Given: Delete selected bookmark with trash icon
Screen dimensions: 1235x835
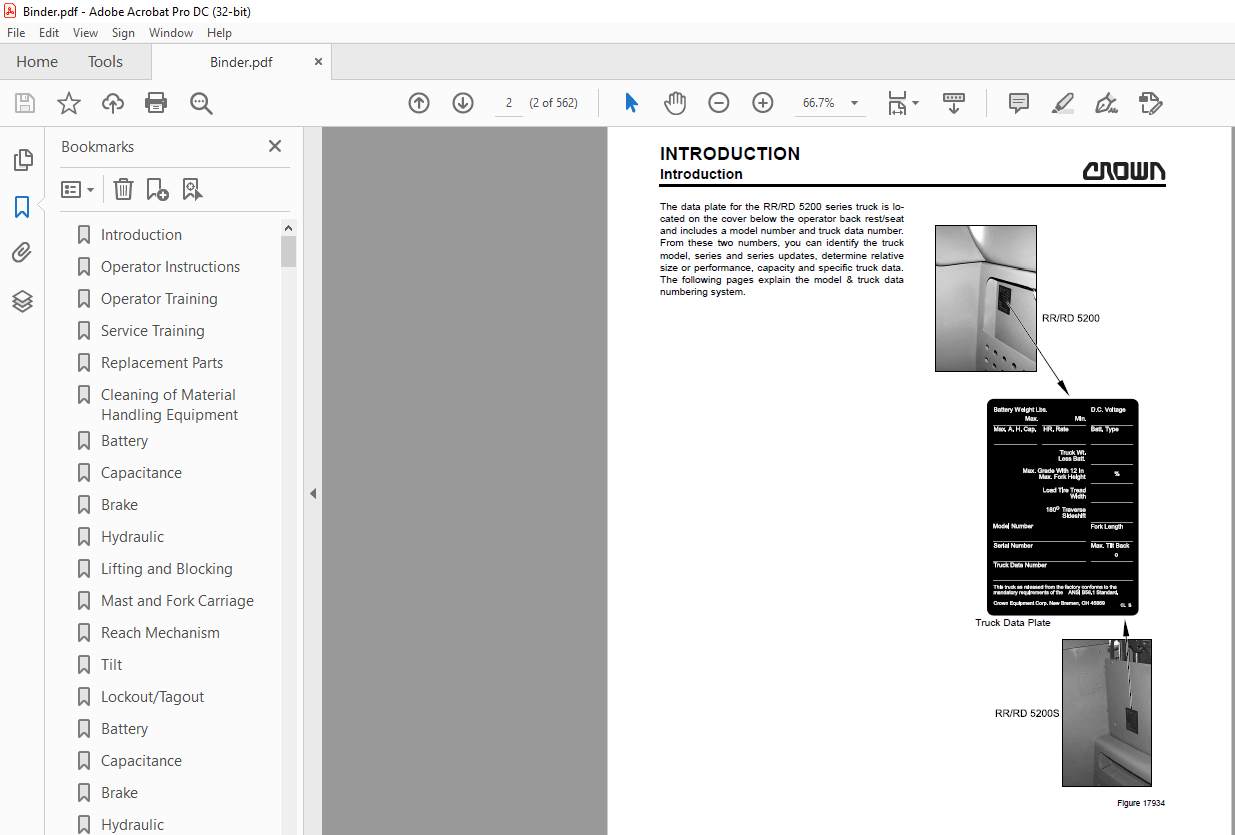Looking at the screenshot, I should pyautogui.click(x=123, y=189).
